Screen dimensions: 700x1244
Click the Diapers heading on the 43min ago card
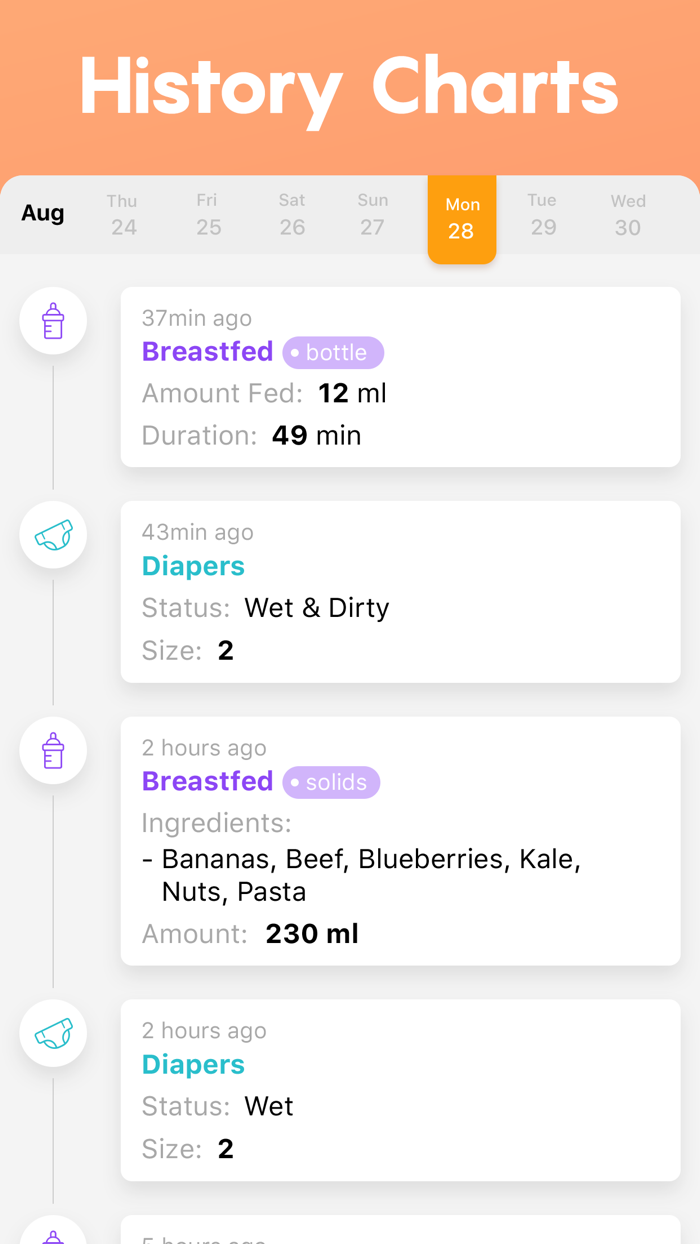click(193, 566)
